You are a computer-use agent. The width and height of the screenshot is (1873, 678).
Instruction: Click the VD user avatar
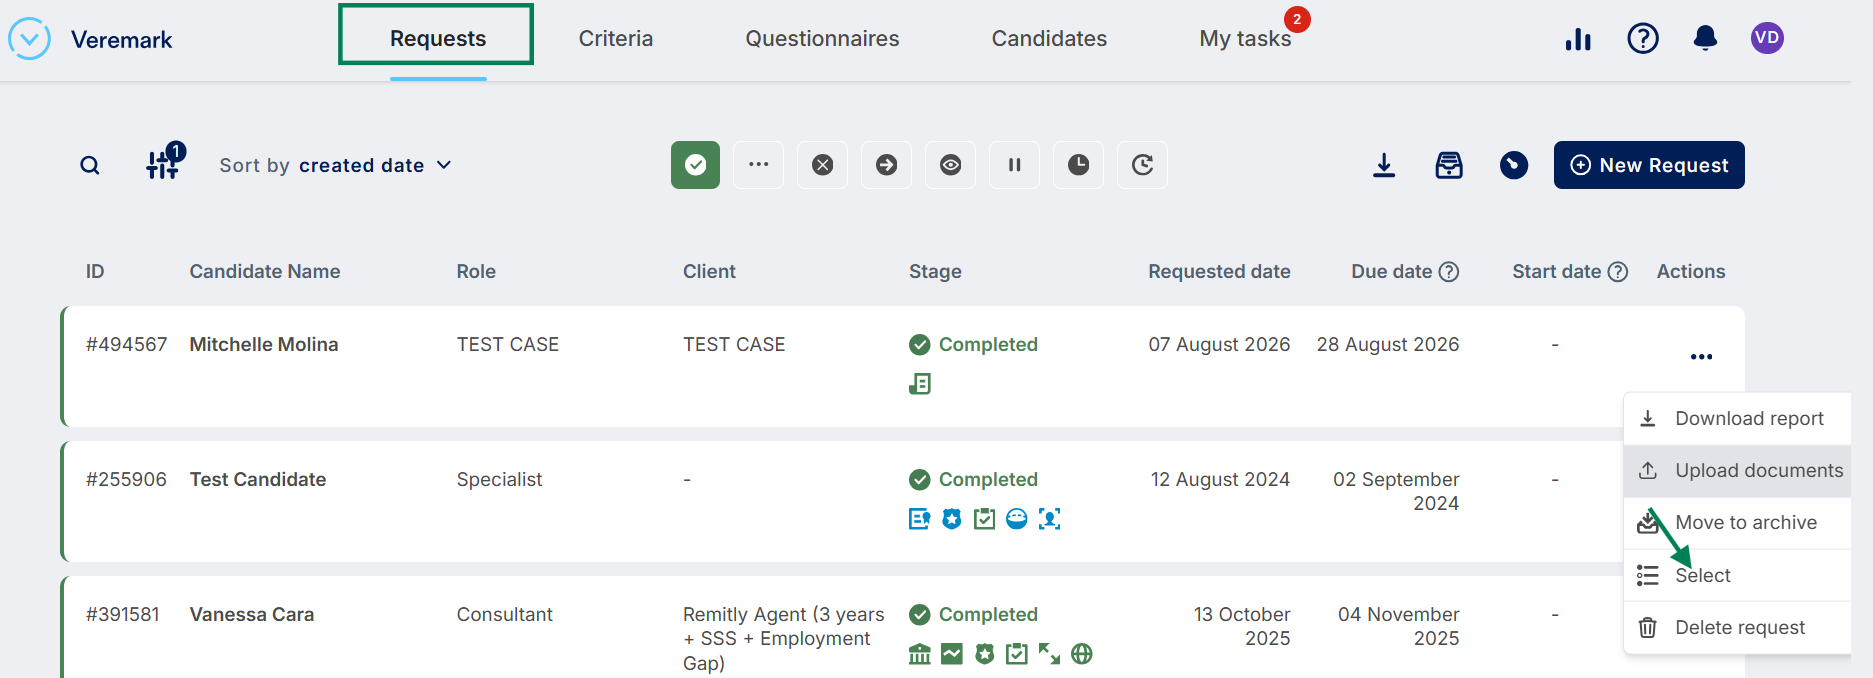1767,38
